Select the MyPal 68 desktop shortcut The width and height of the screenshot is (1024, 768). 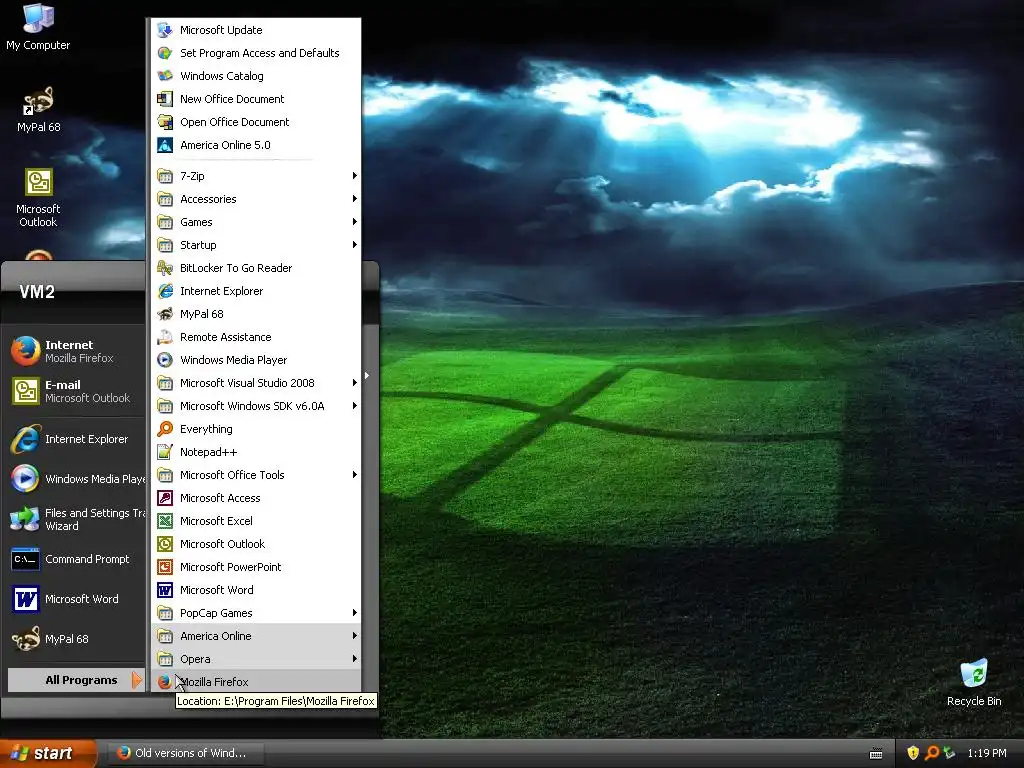click(x=39, y=108)
